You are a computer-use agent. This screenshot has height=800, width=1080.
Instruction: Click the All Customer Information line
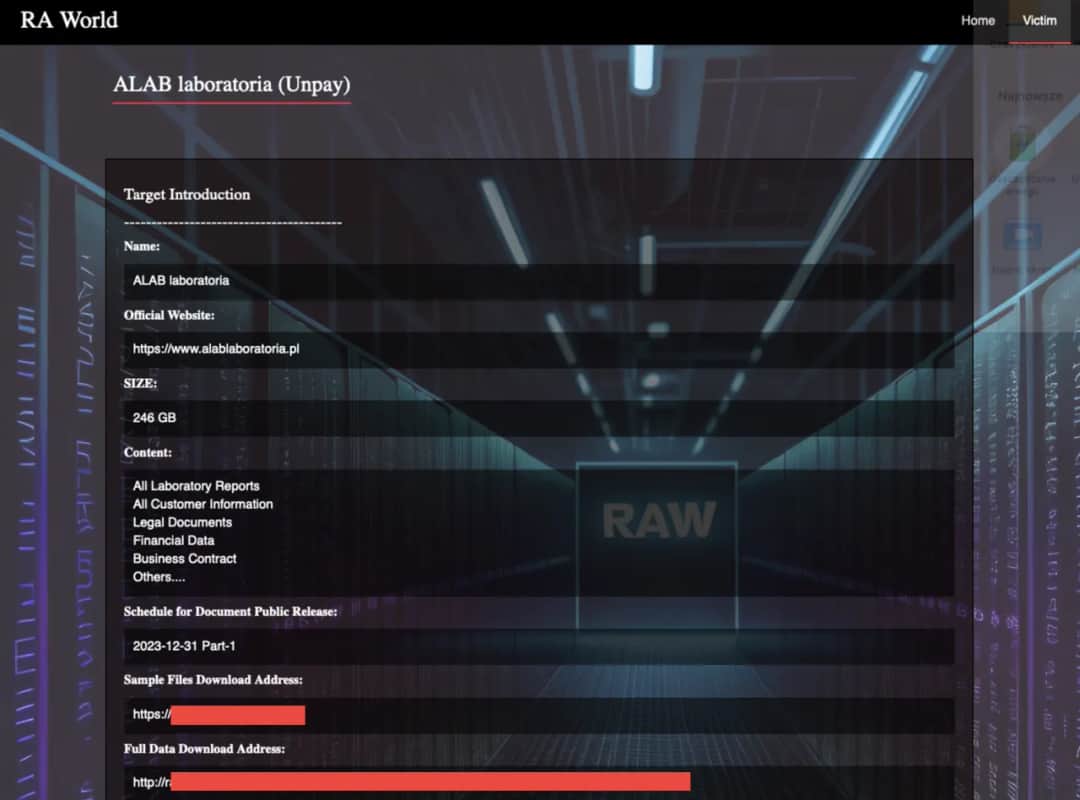point(203,504)
